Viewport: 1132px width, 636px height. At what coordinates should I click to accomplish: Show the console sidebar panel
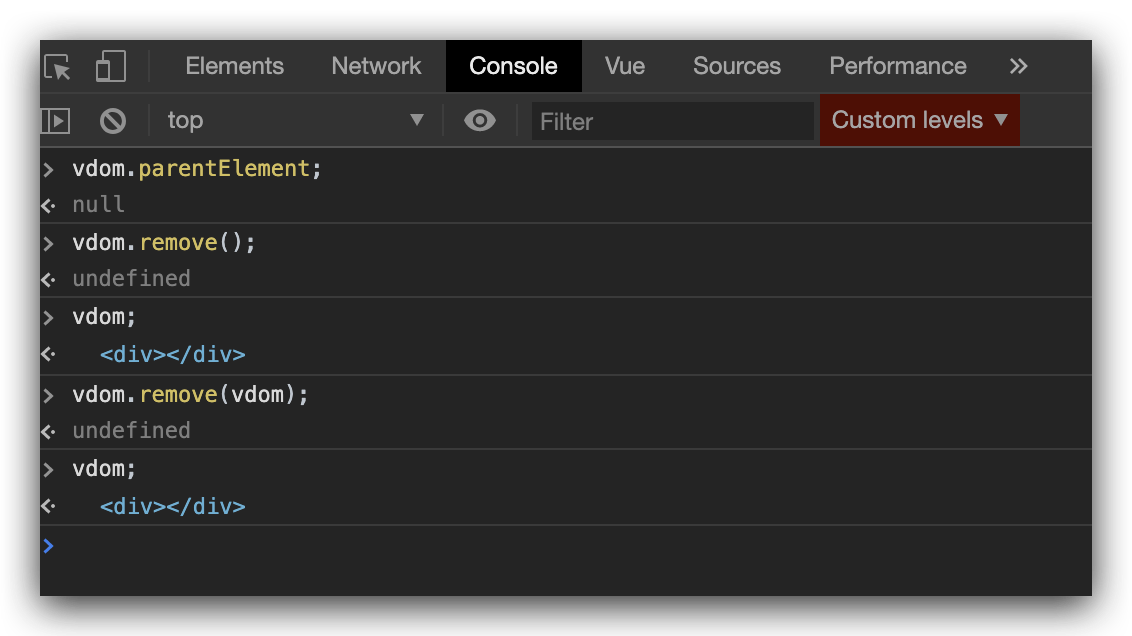click(55, 121)
